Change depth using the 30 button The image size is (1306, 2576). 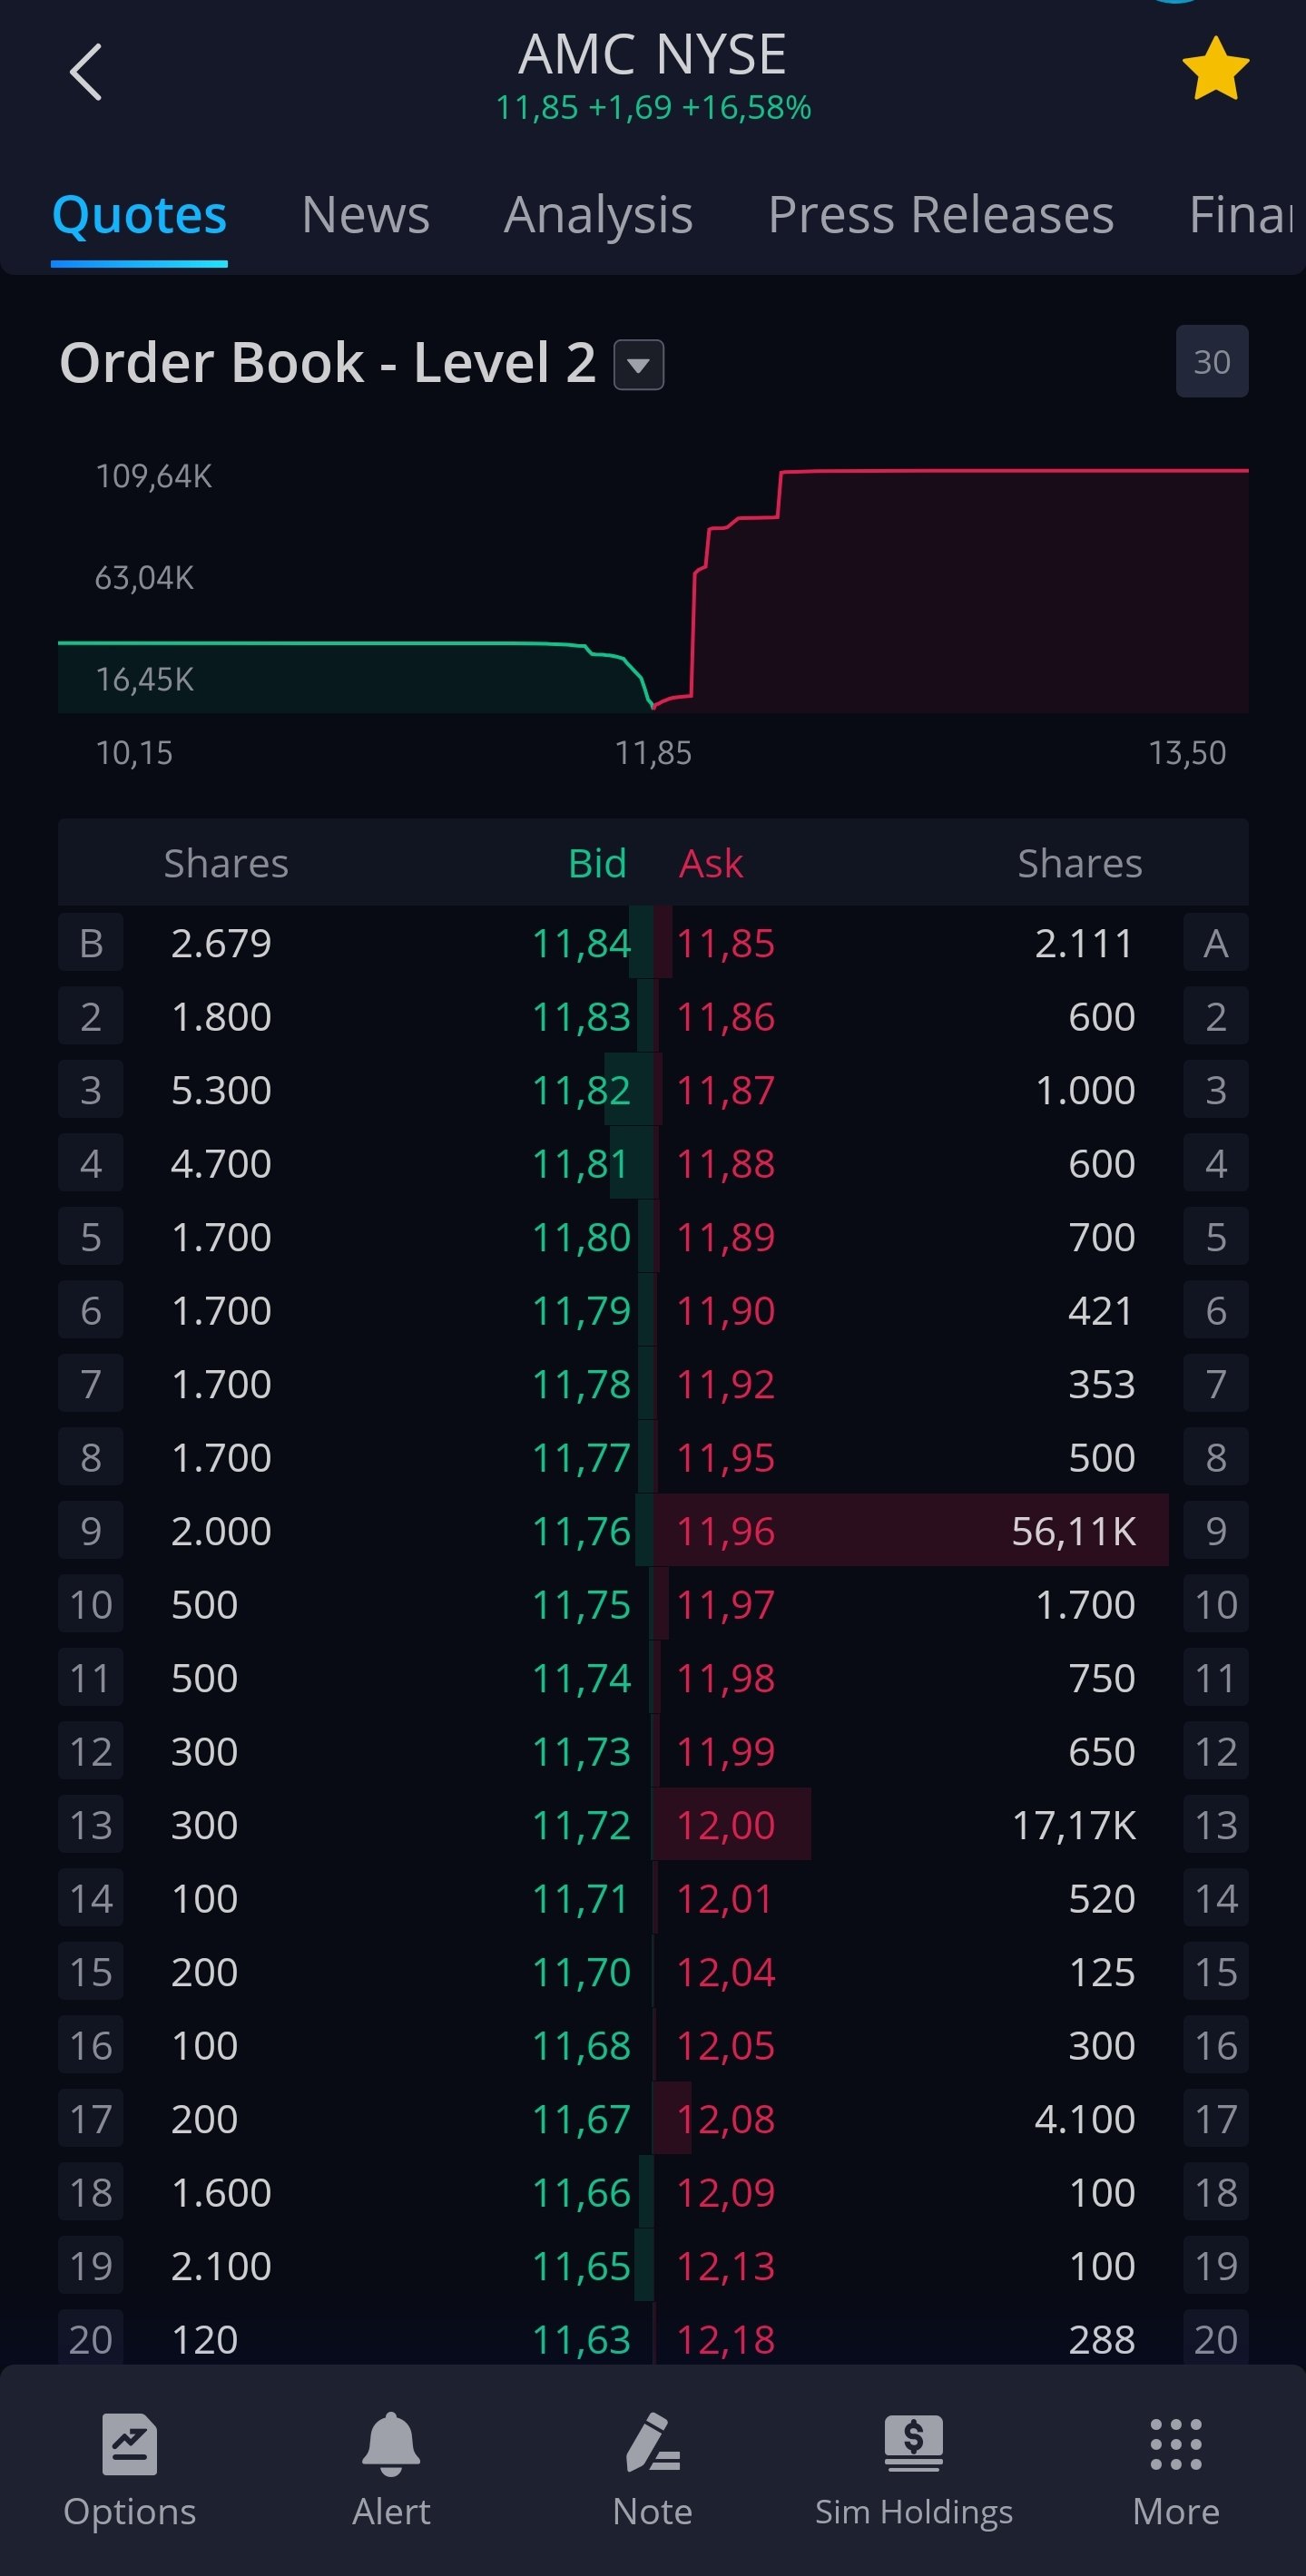[x=1212, y=361]
